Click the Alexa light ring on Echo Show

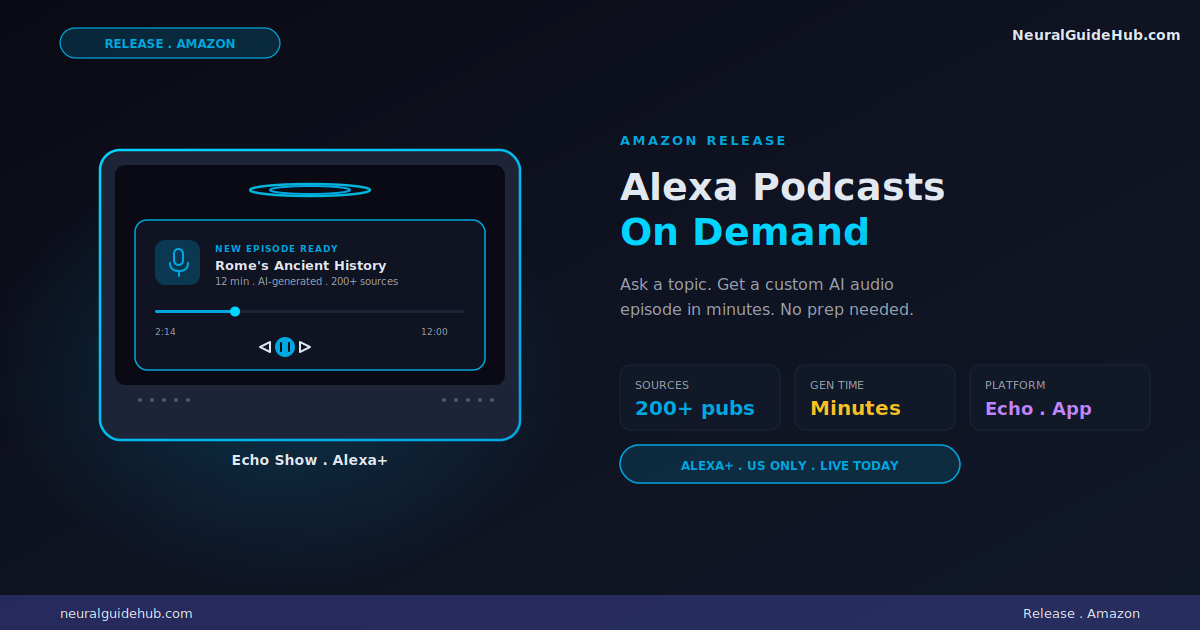pyautogui.click(x=310, y=190)
